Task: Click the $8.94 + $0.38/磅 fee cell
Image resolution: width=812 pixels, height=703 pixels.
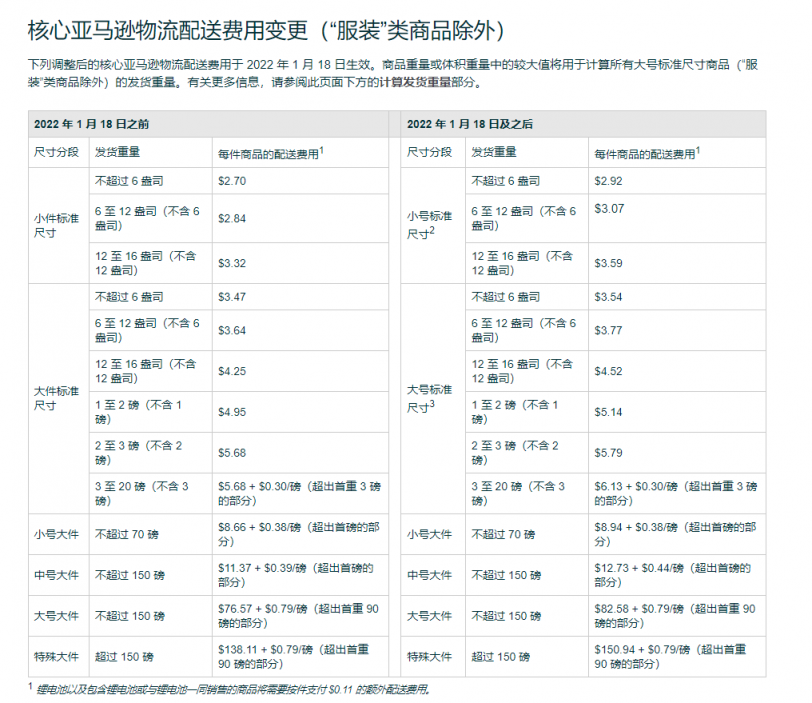Action: click(x=676, y=534)
